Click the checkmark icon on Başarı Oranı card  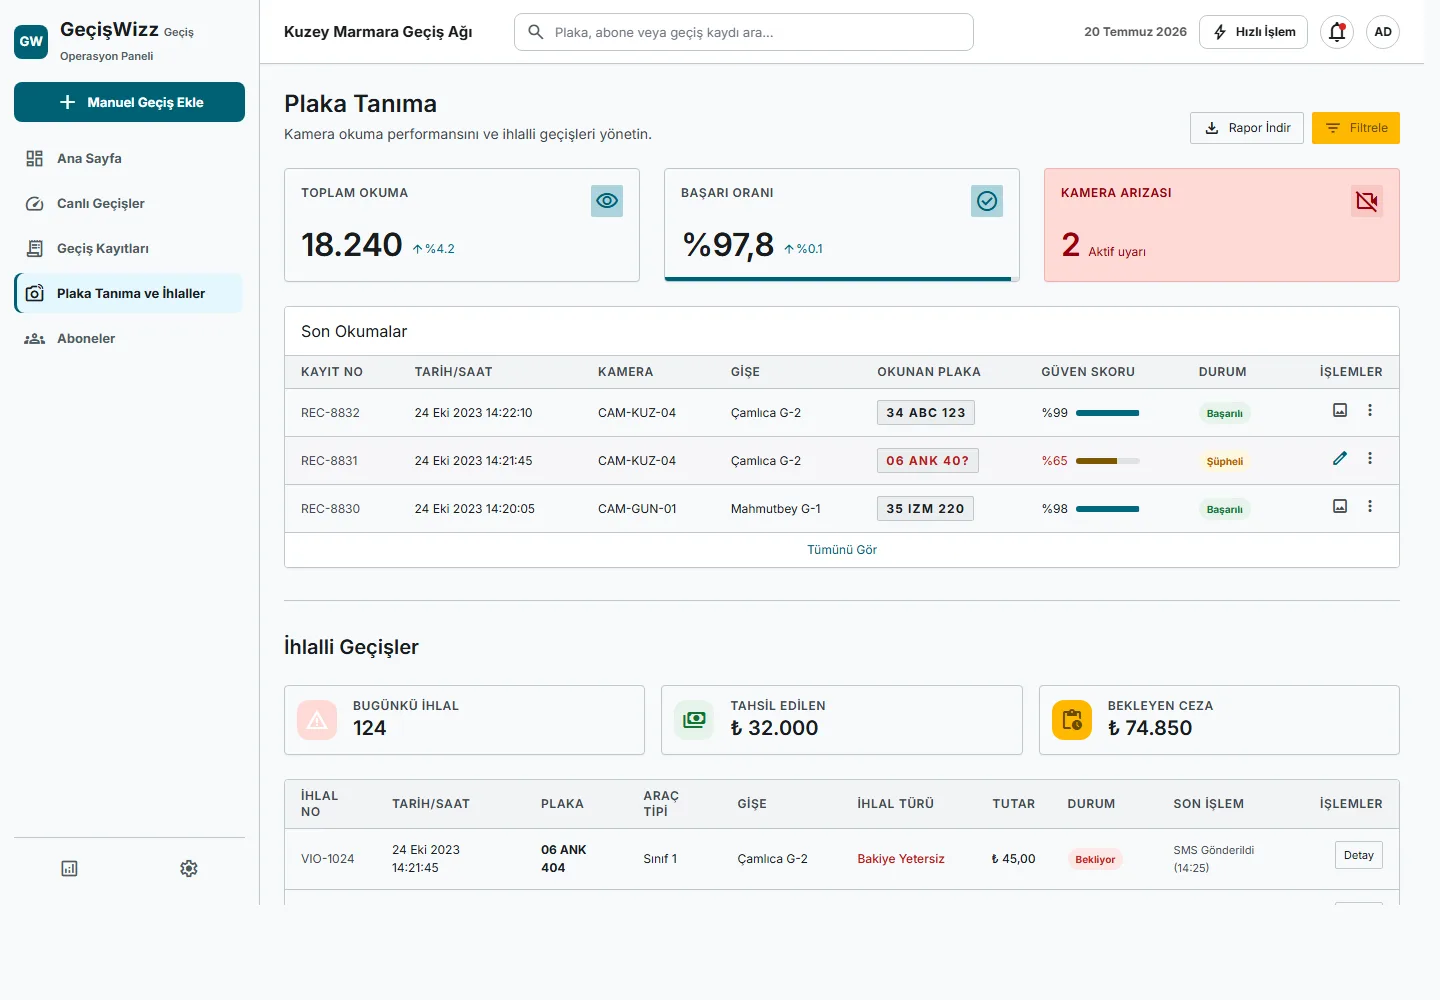[987, 201]
